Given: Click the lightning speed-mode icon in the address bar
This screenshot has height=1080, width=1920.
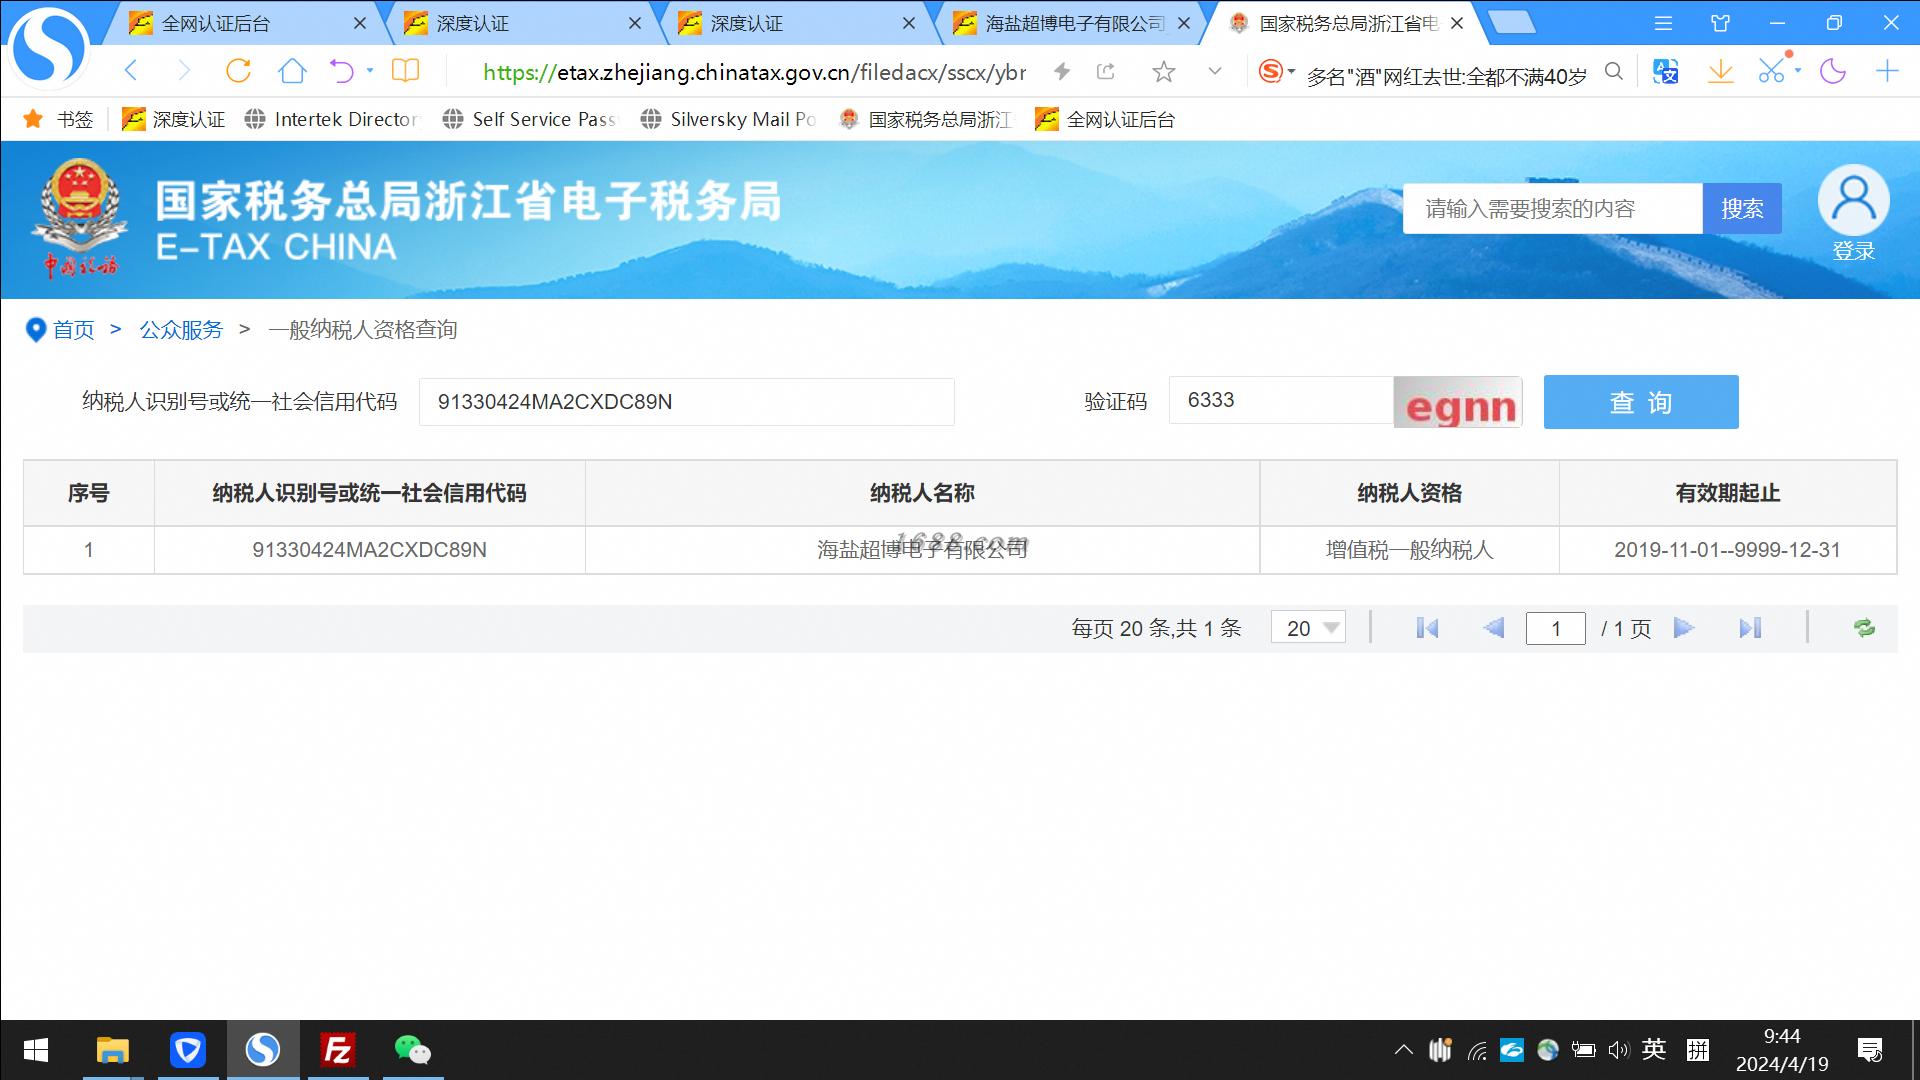Looking at the screenshot, I should [1062, 71].
